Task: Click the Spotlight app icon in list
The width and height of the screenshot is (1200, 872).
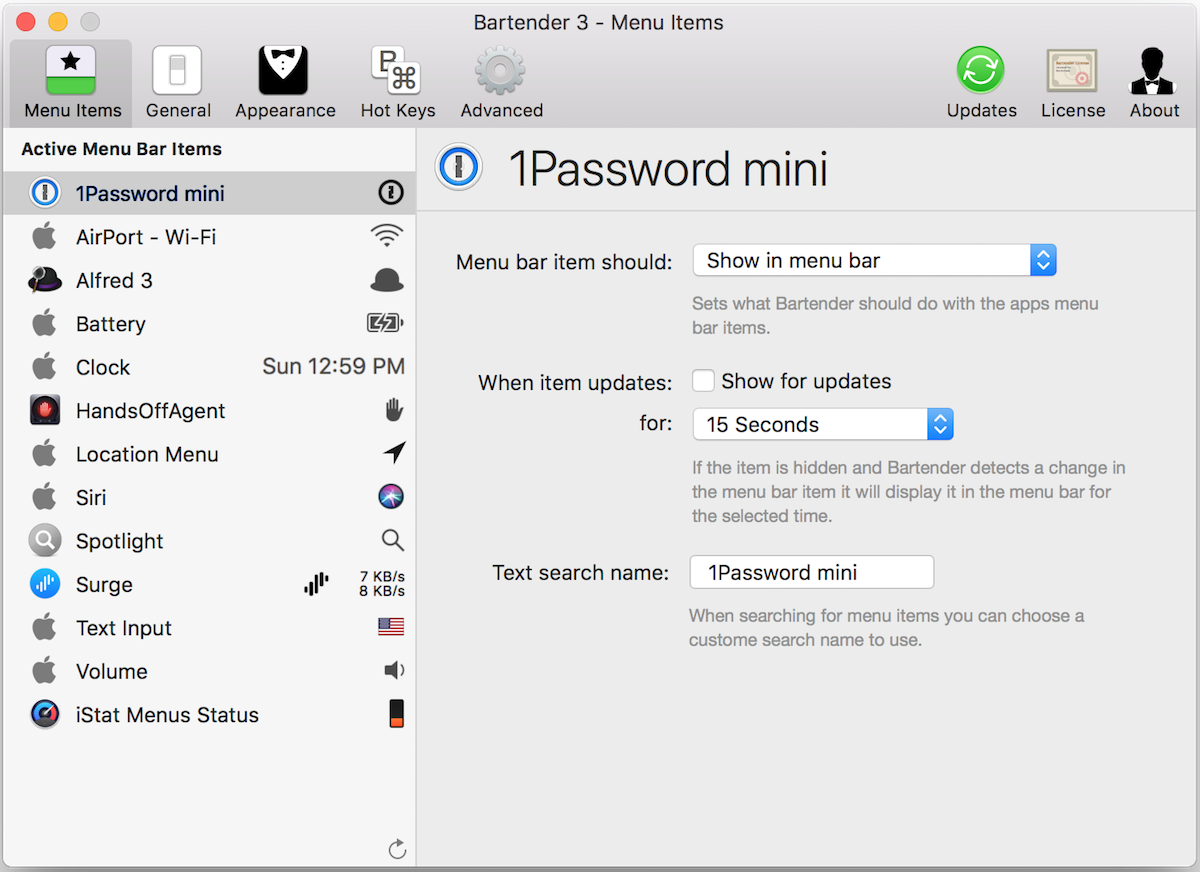Action: [x=45, y=541]
